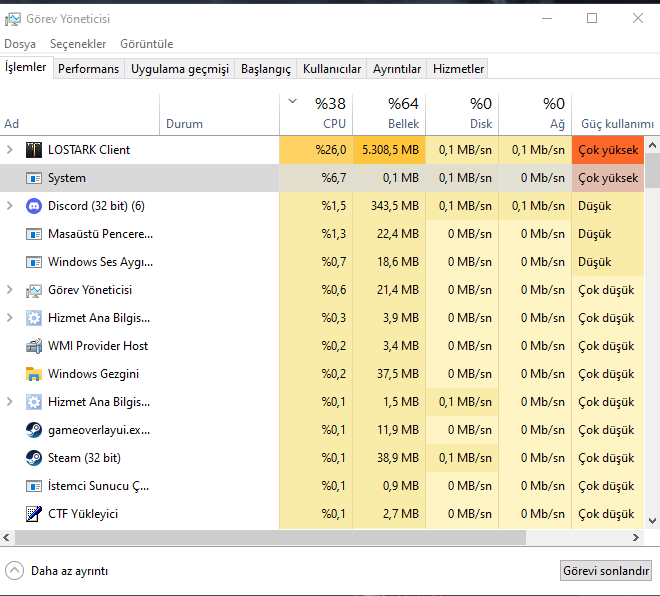Sort by the CPU column header
This screenshot has width=660, height=596.
pos(316,114)
